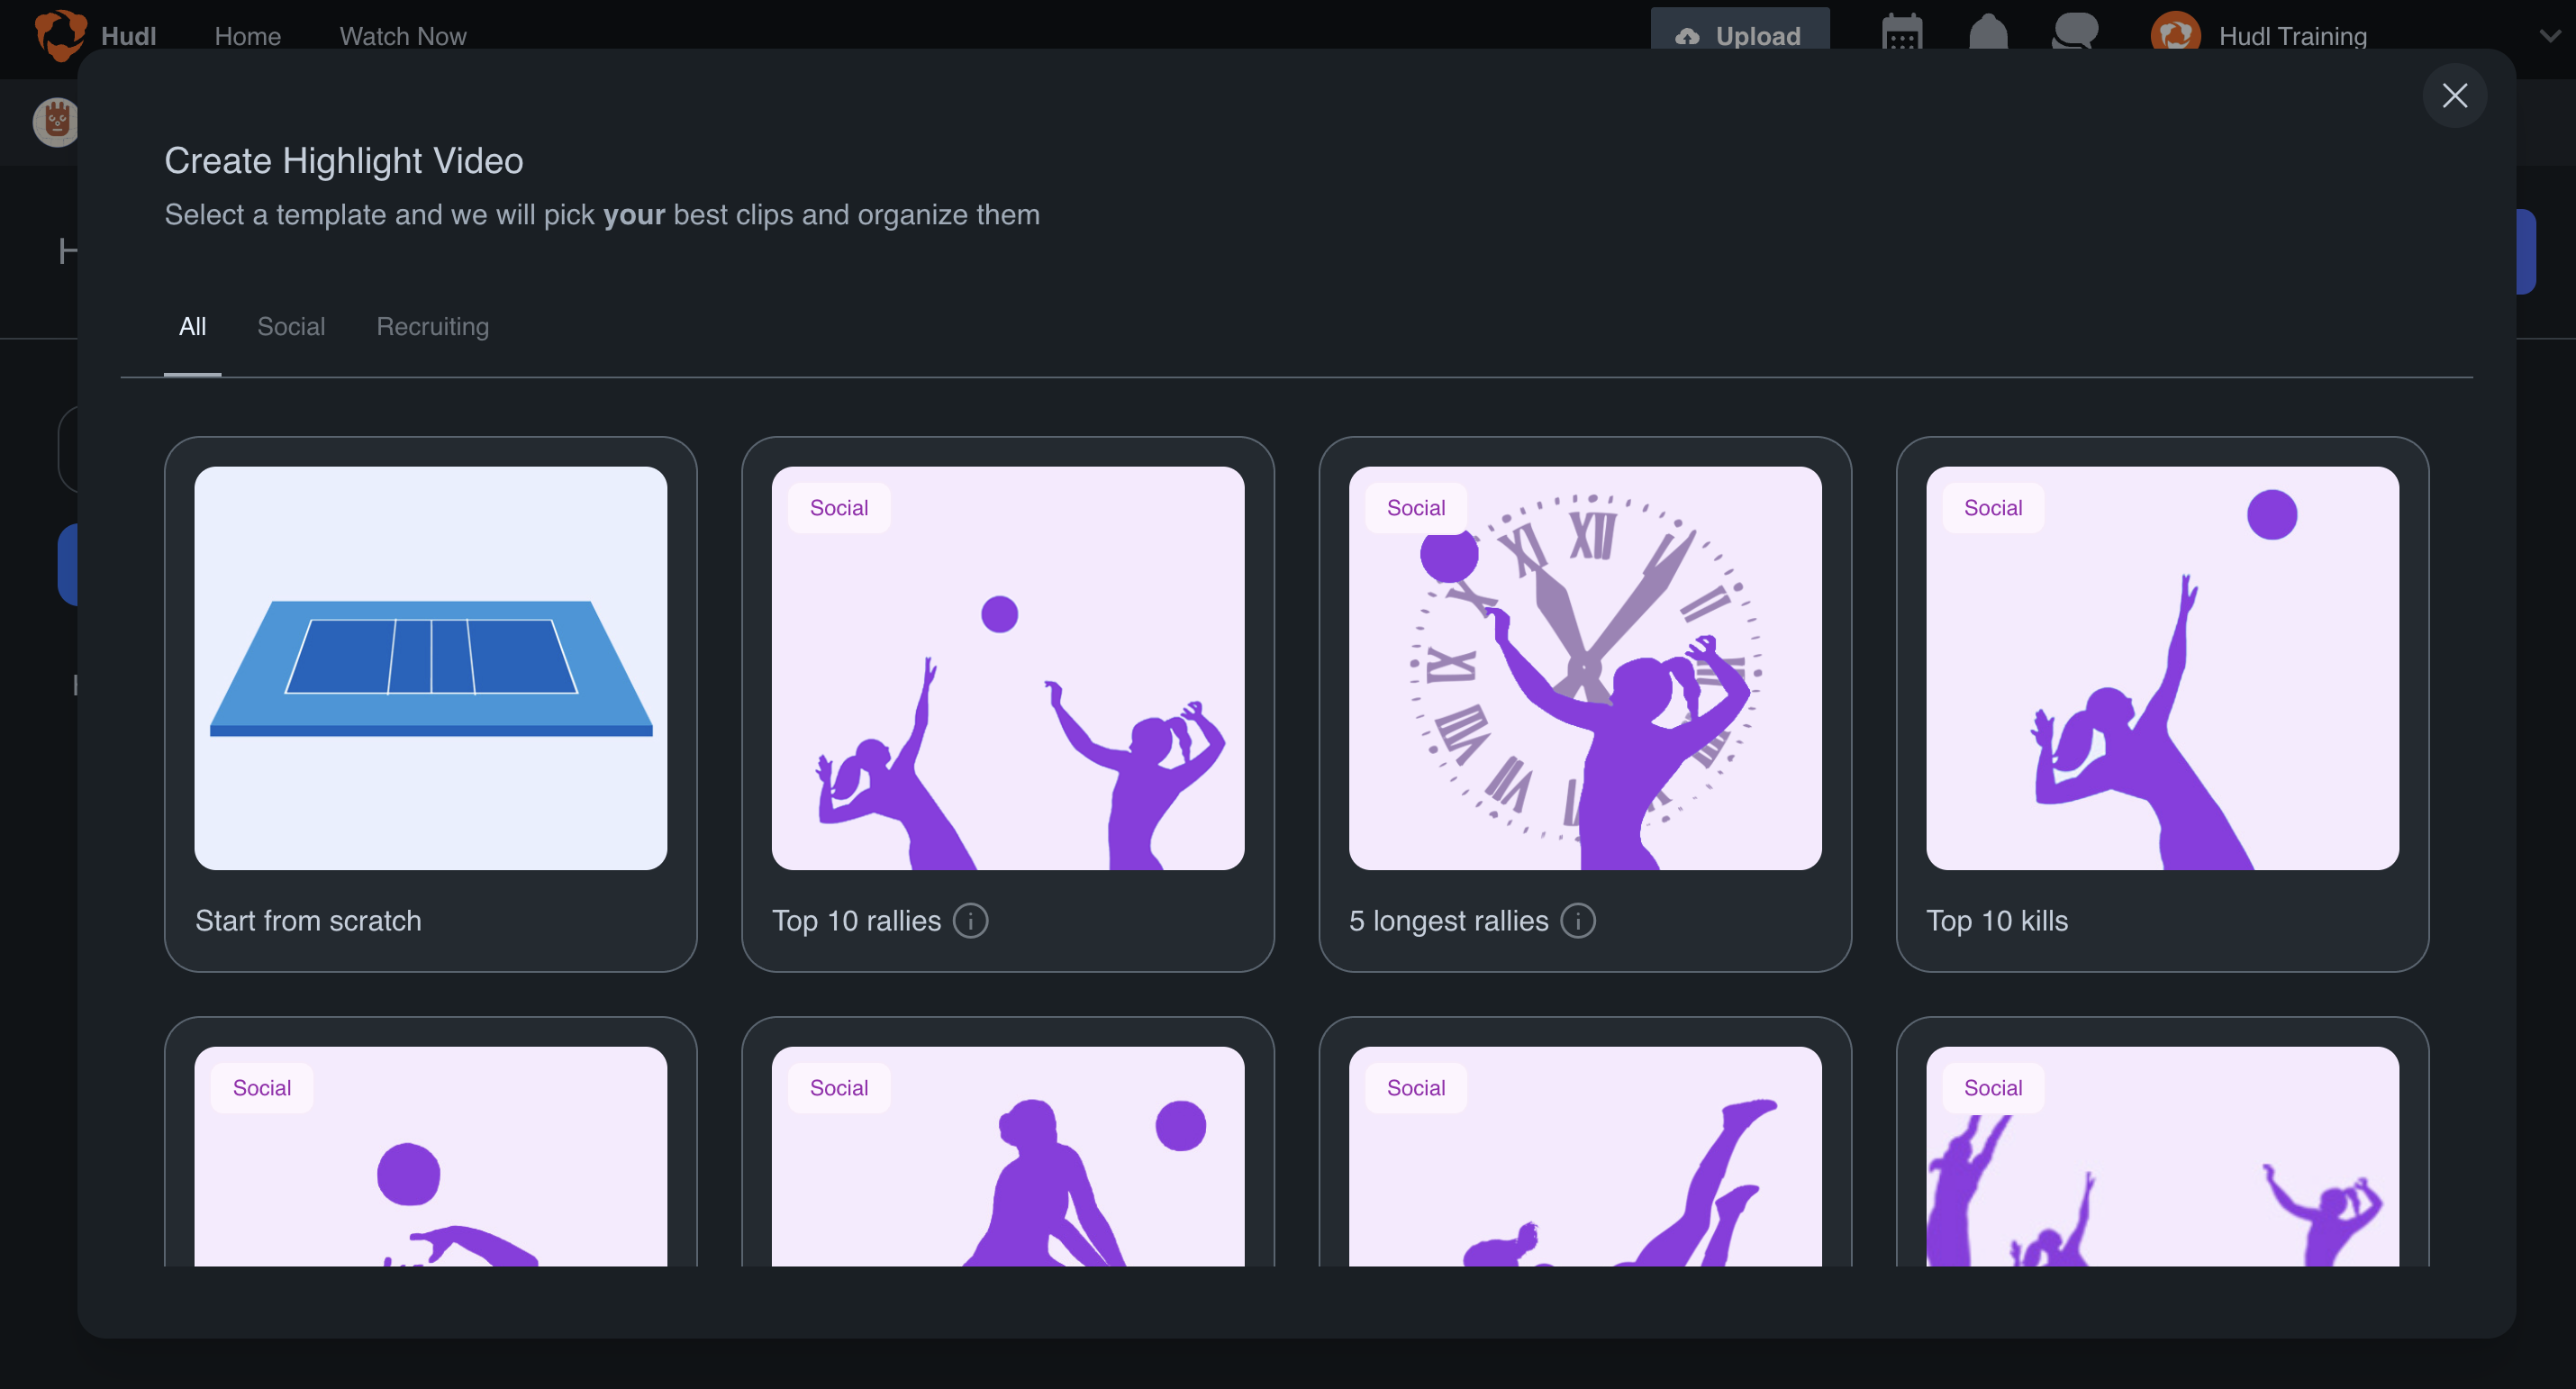The height and width of the screenshot is (1389, 2576).
Task: Show info for Top 10 rallies
Action: 970,920
